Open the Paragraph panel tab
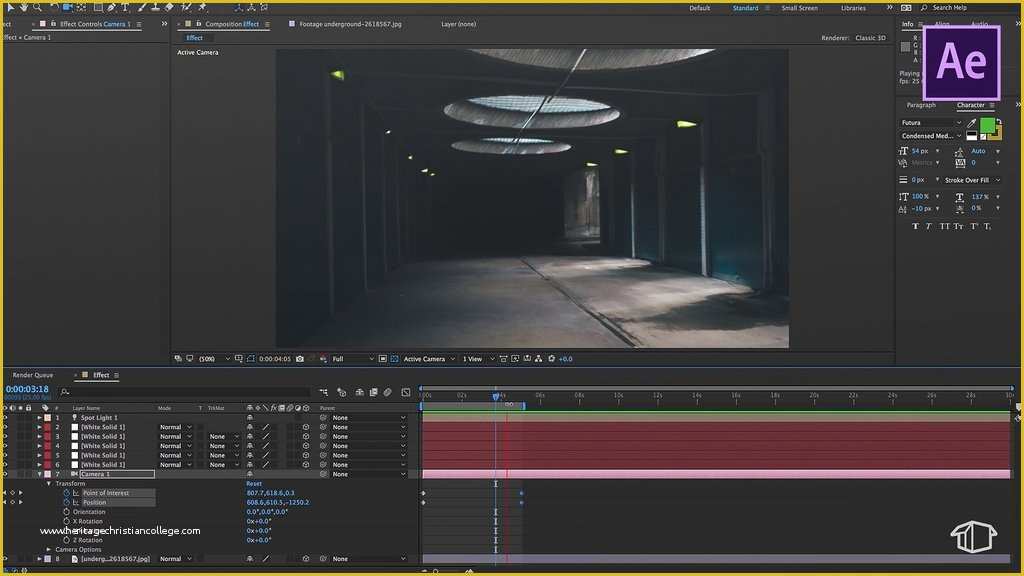The image size is (1024, 576). pyautogui.click(x=921, y=105)
